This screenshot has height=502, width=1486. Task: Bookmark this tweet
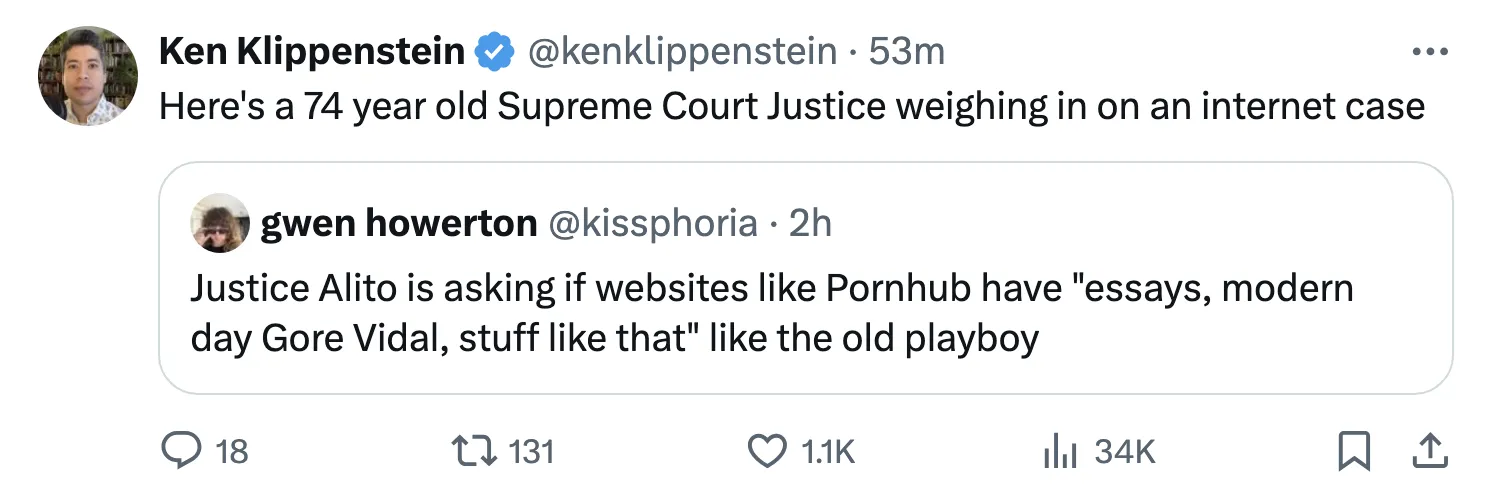(1352, 452)
